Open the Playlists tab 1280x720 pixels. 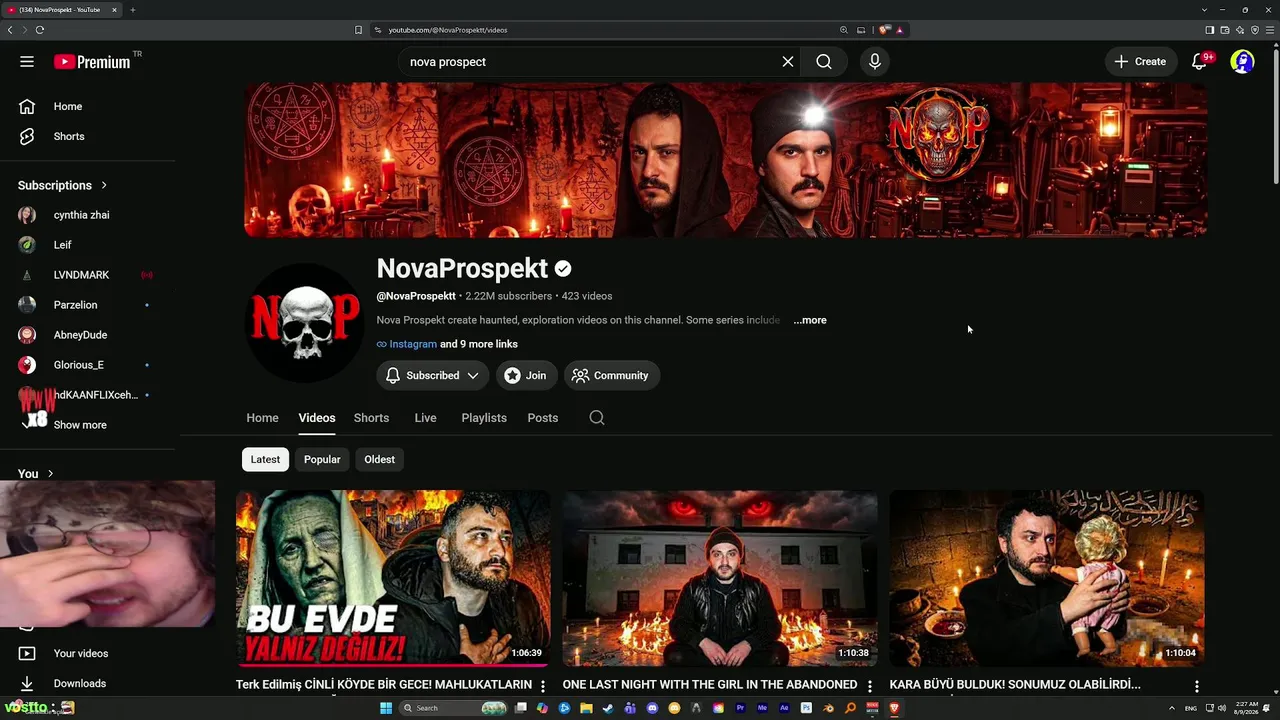click(x=484, y=418)
